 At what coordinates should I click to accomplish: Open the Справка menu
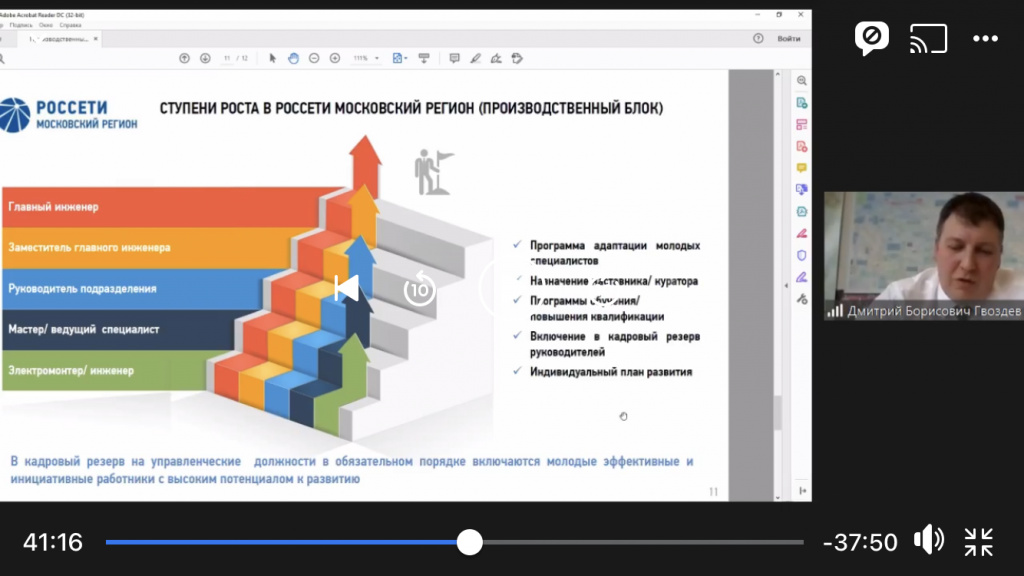pos(71,25)
